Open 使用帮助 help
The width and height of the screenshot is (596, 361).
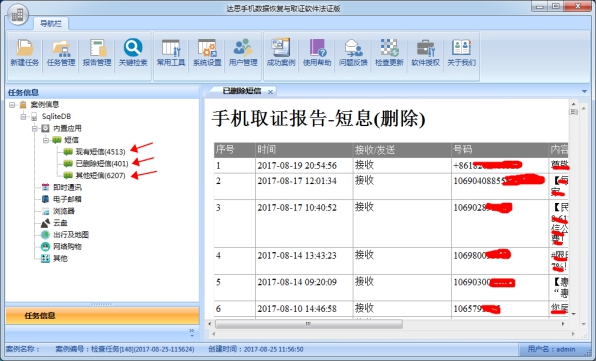point(317,53)
